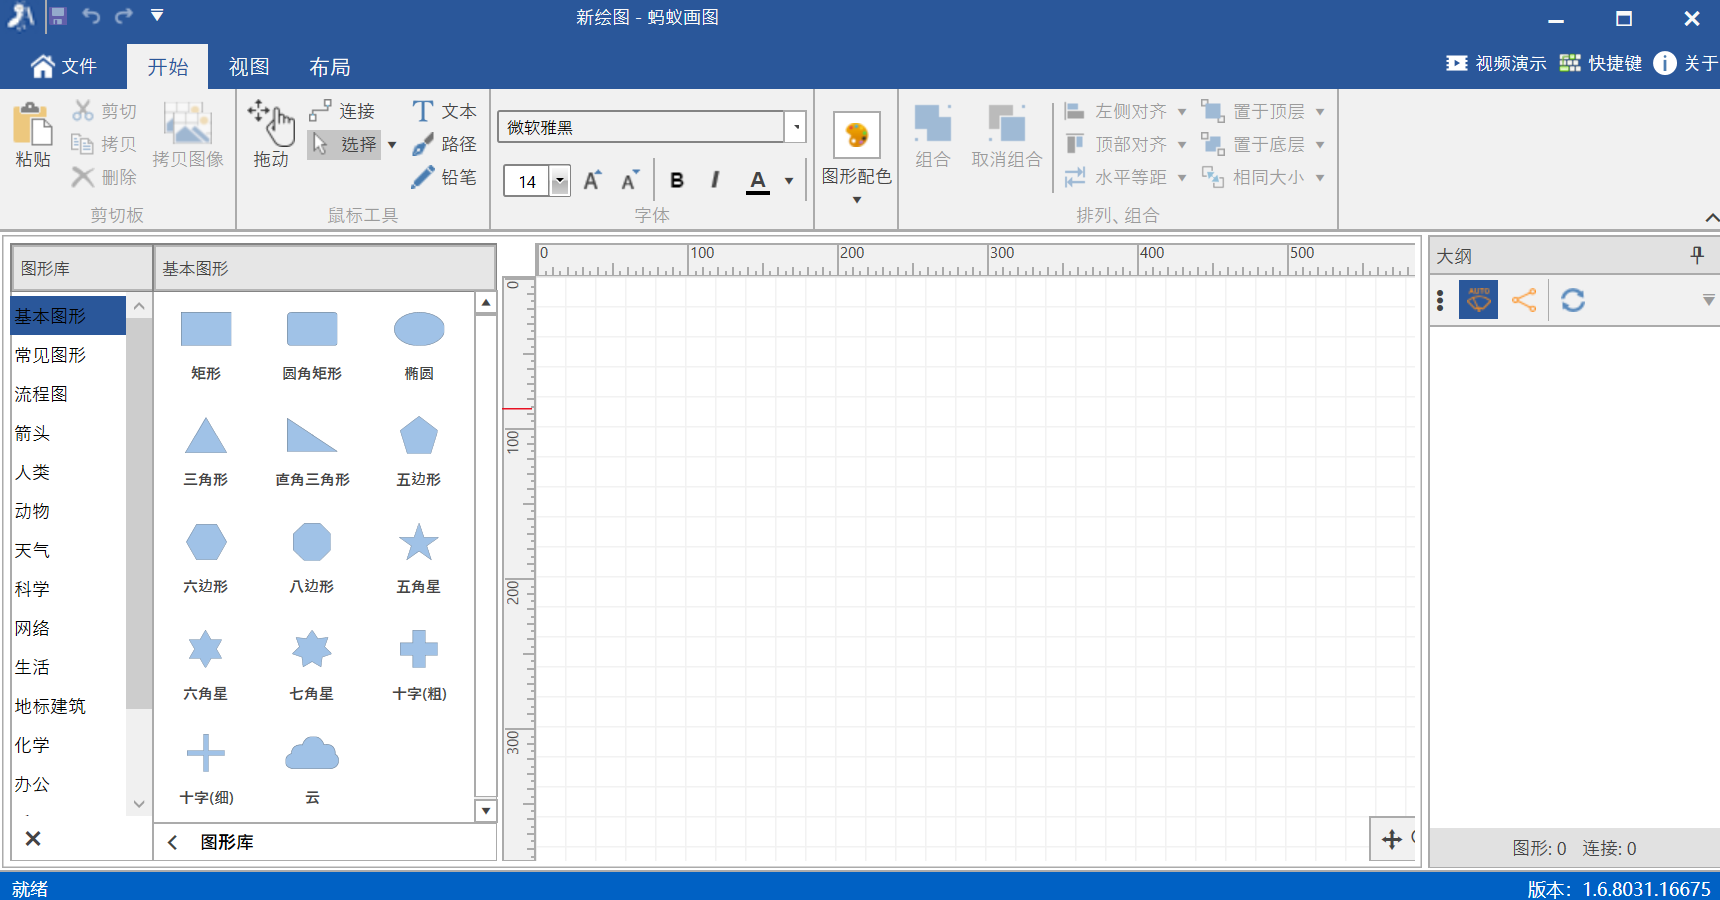Increase font size with the larger A icon
This screenshot has width=1720, height=900.
point(592,181)
